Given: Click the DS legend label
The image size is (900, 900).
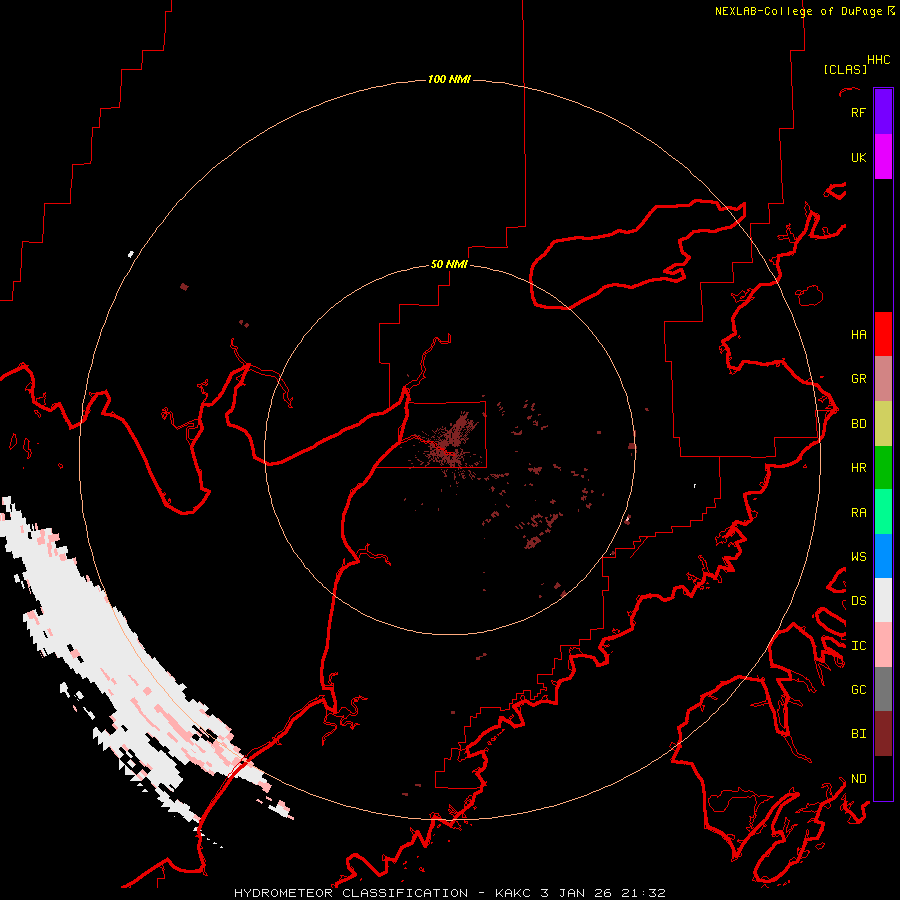Looking at the screenshot, I should (858, 601).
